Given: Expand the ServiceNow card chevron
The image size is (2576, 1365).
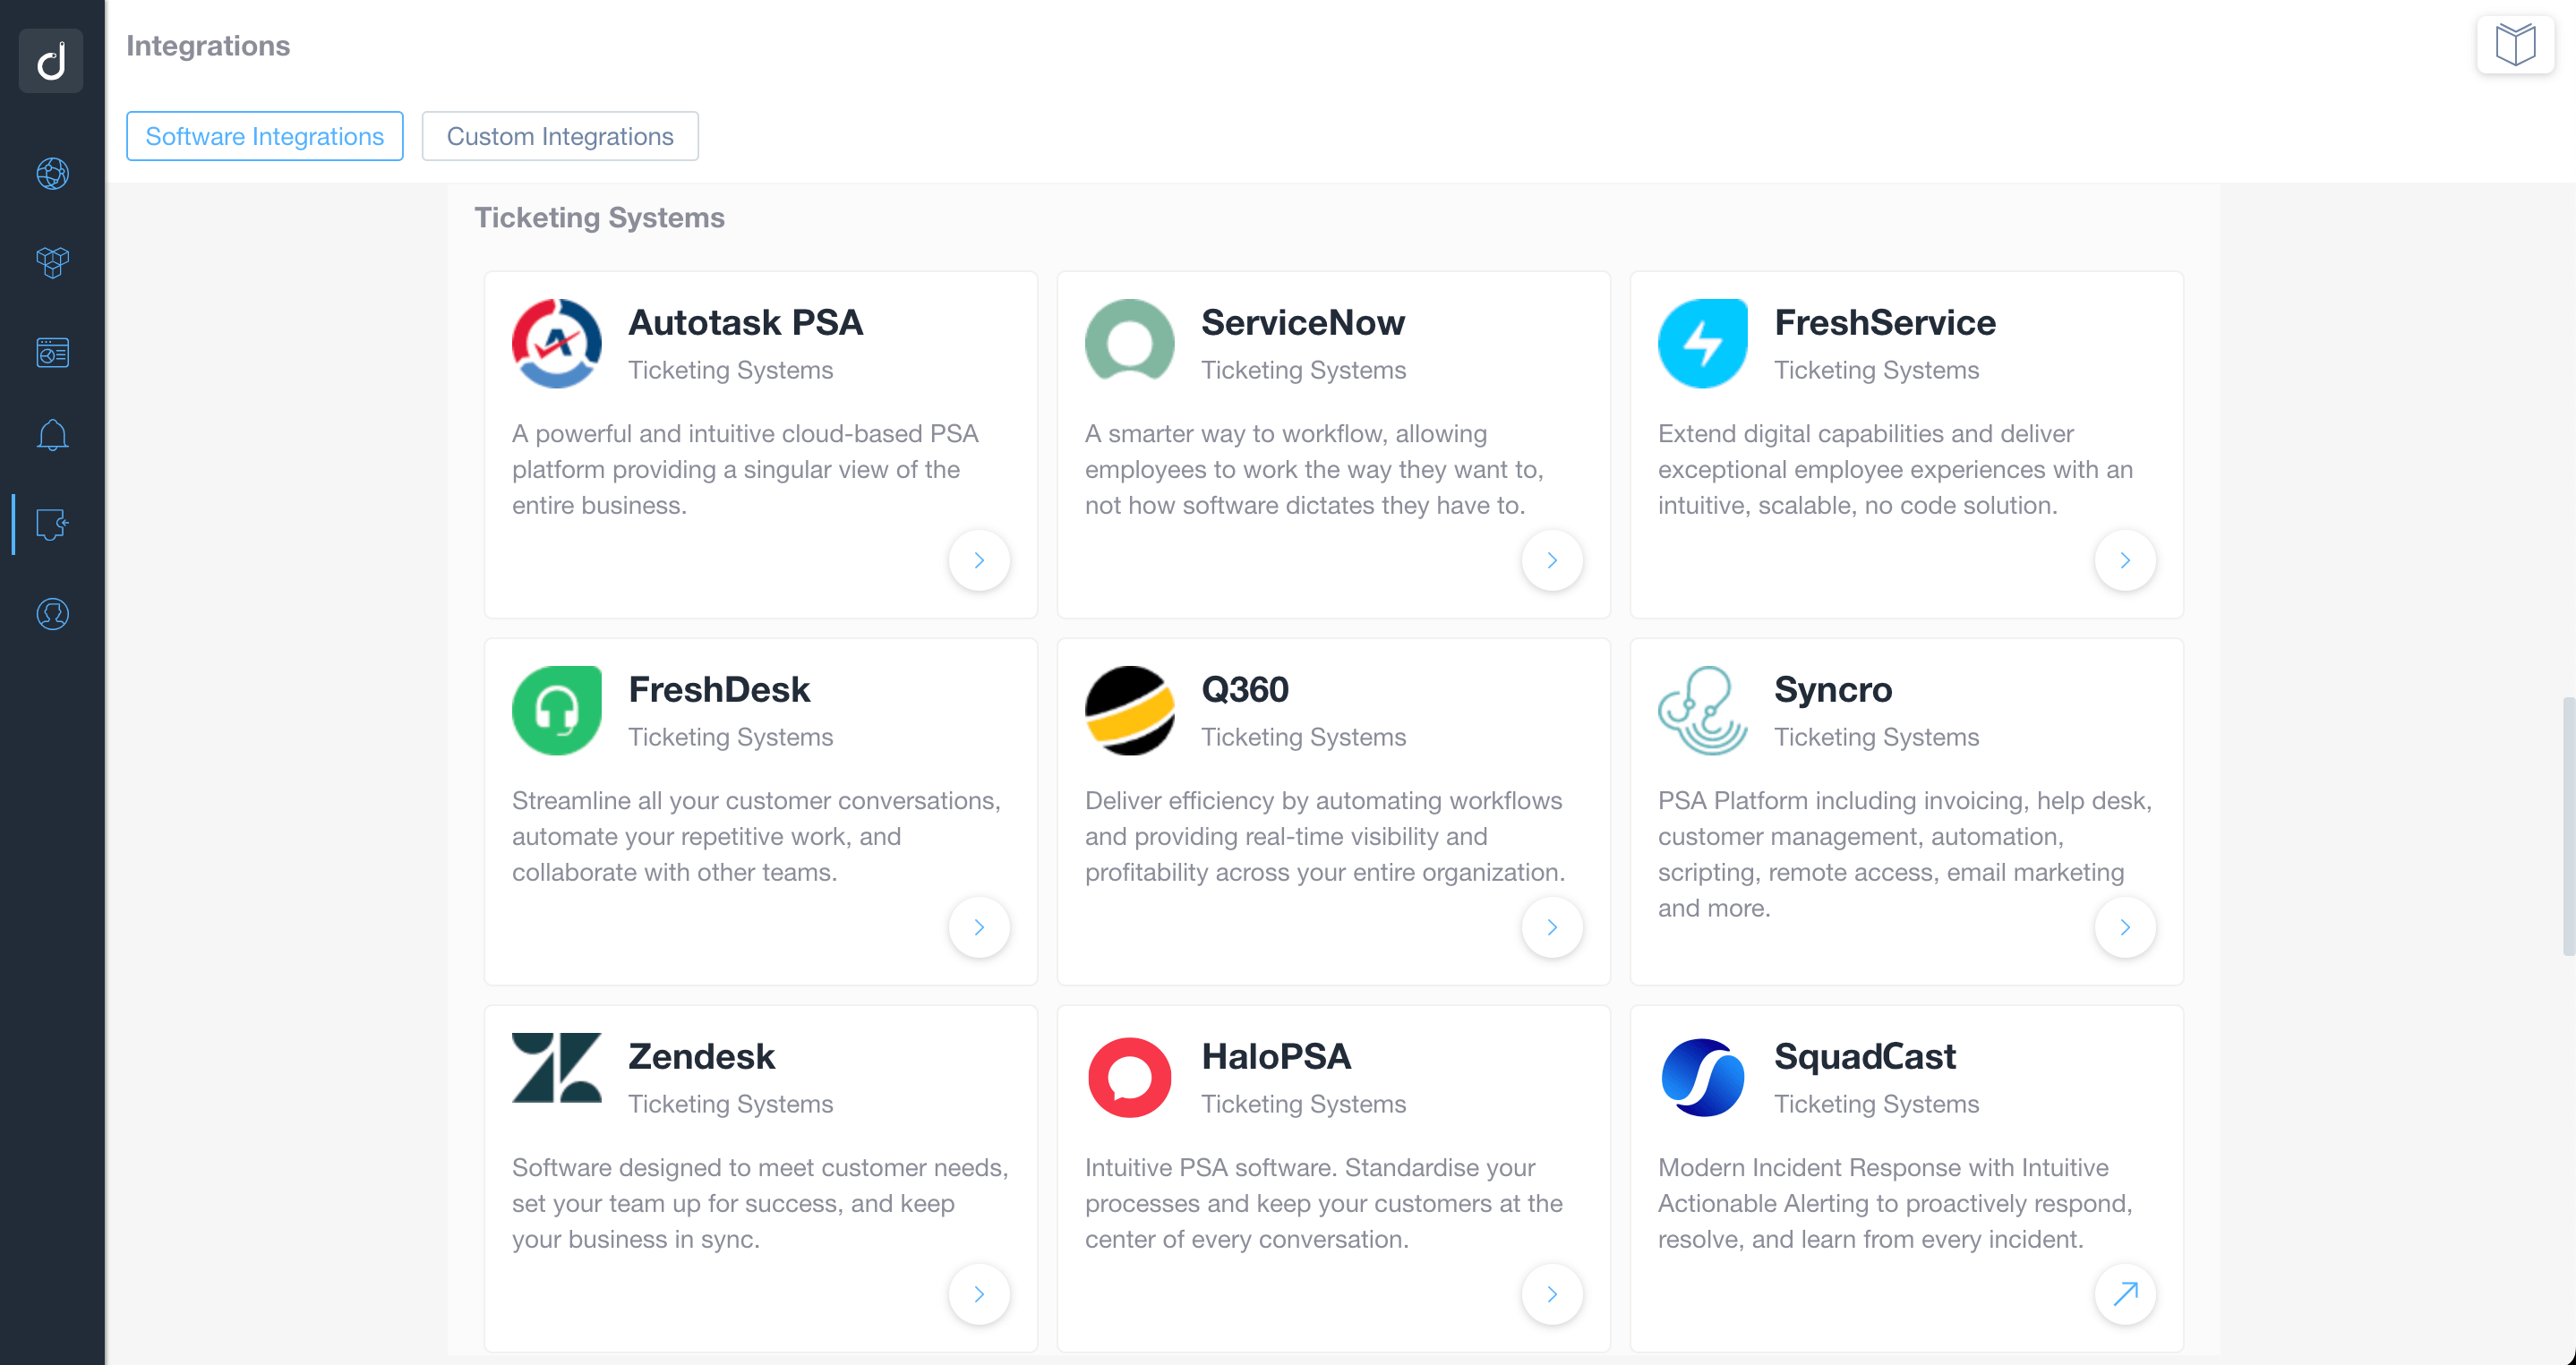Looking at the screenshot, I should coord(1552,560).
